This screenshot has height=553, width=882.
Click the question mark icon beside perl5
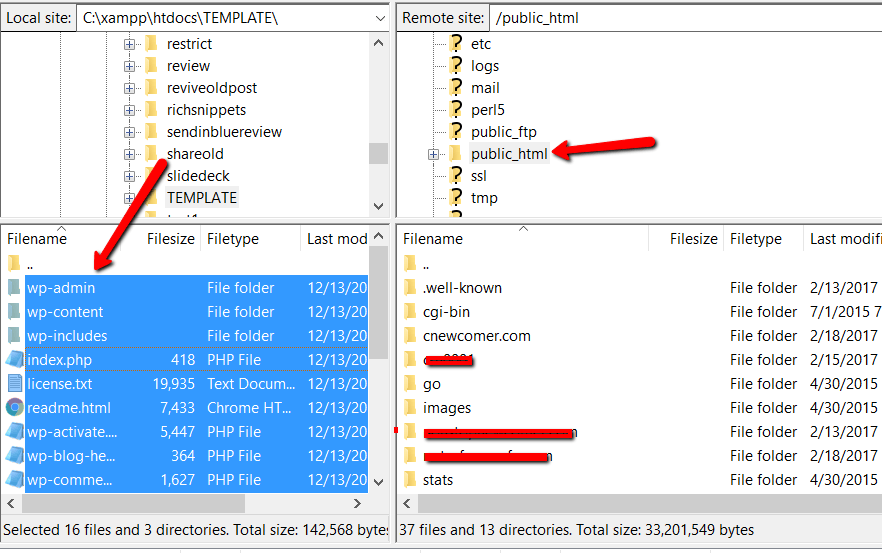tap(456, 110)
